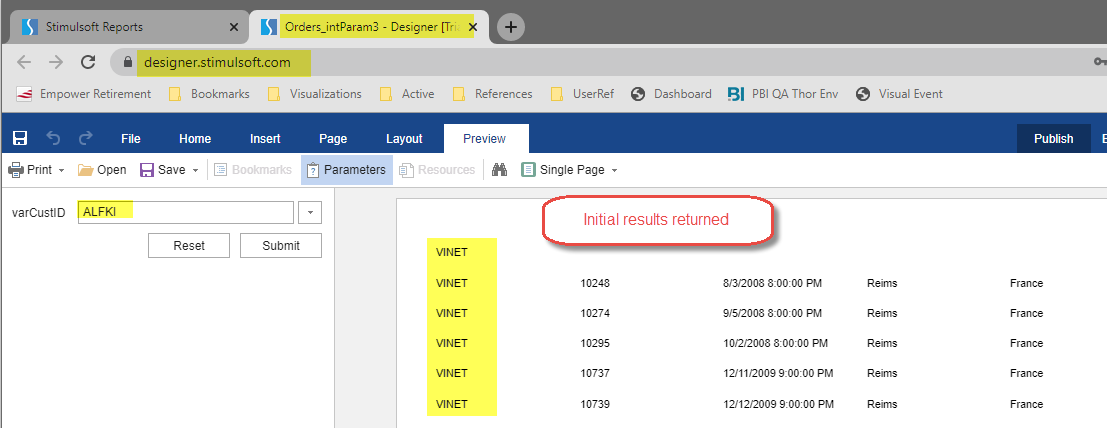The image size is (1107, 428).
Task: Open the File menu
Action: click(x=131, y=139)
